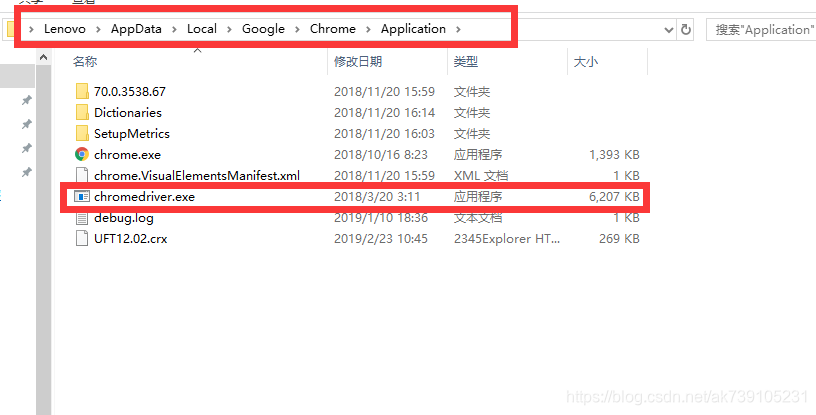Select the SetupMetrics folder icon
Viewport: 816px width, 415px height.
82,134
